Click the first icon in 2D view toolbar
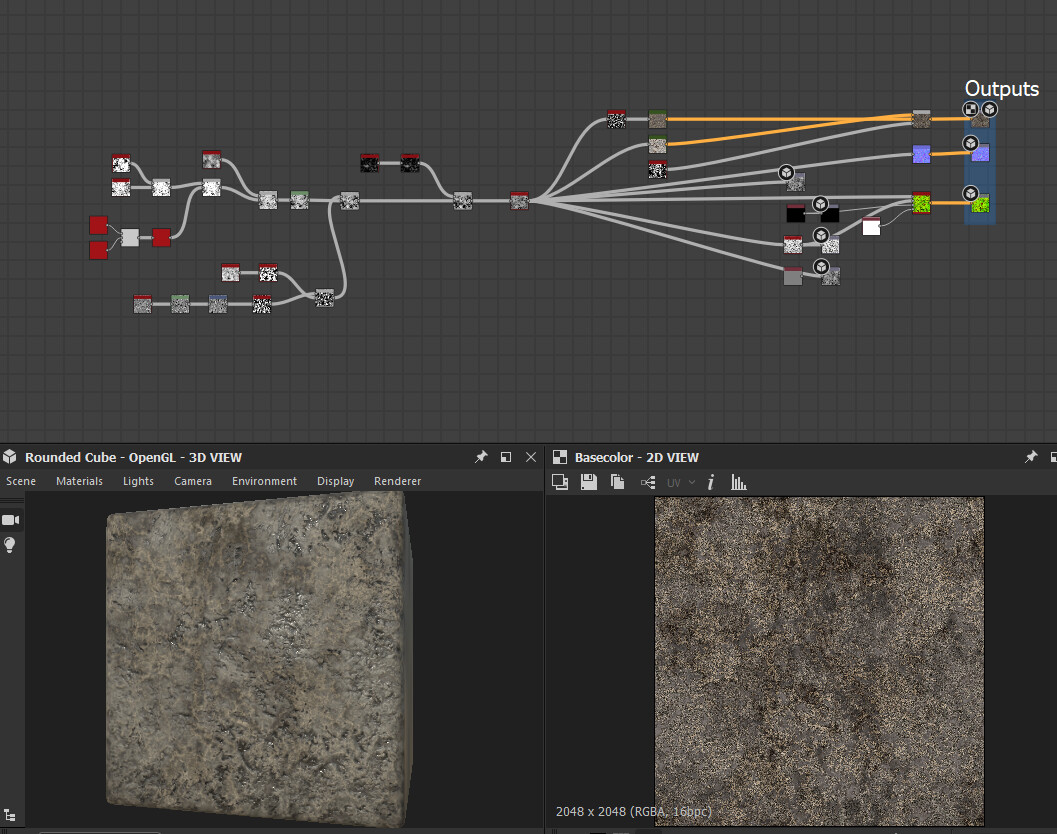 tap(560, 482)
